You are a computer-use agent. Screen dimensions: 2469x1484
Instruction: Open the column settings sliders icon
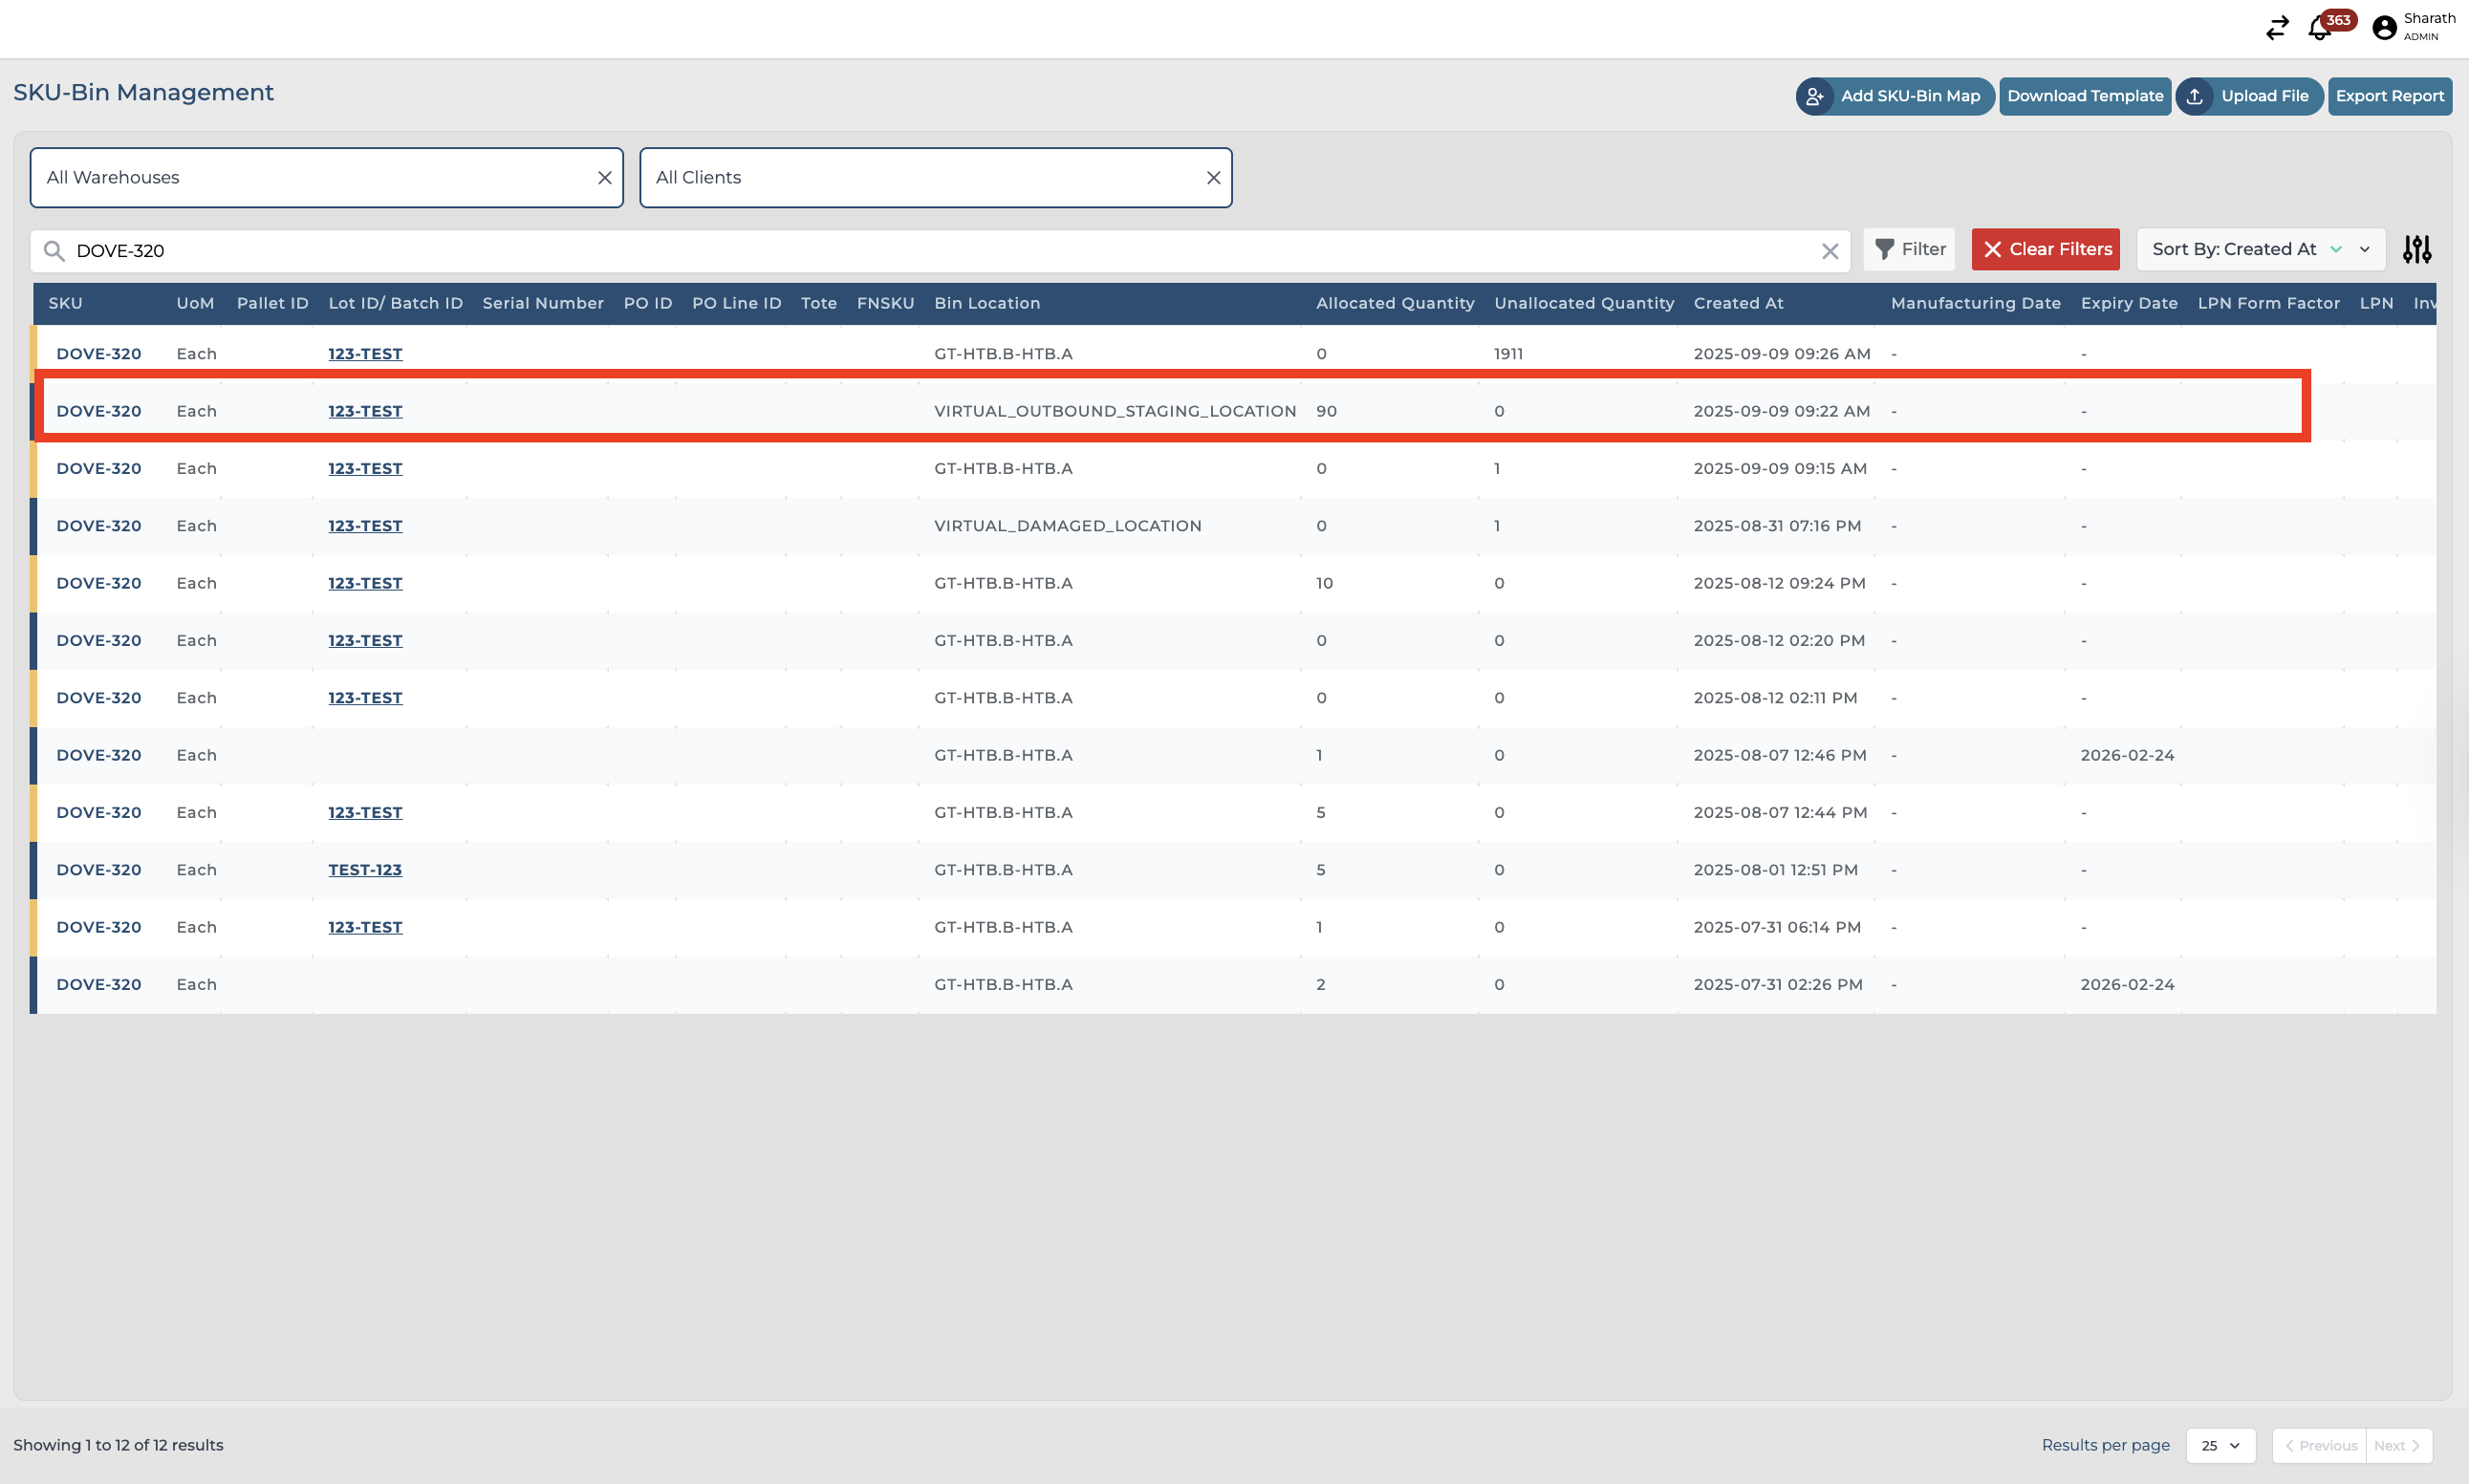click(x=2416, y=250)
